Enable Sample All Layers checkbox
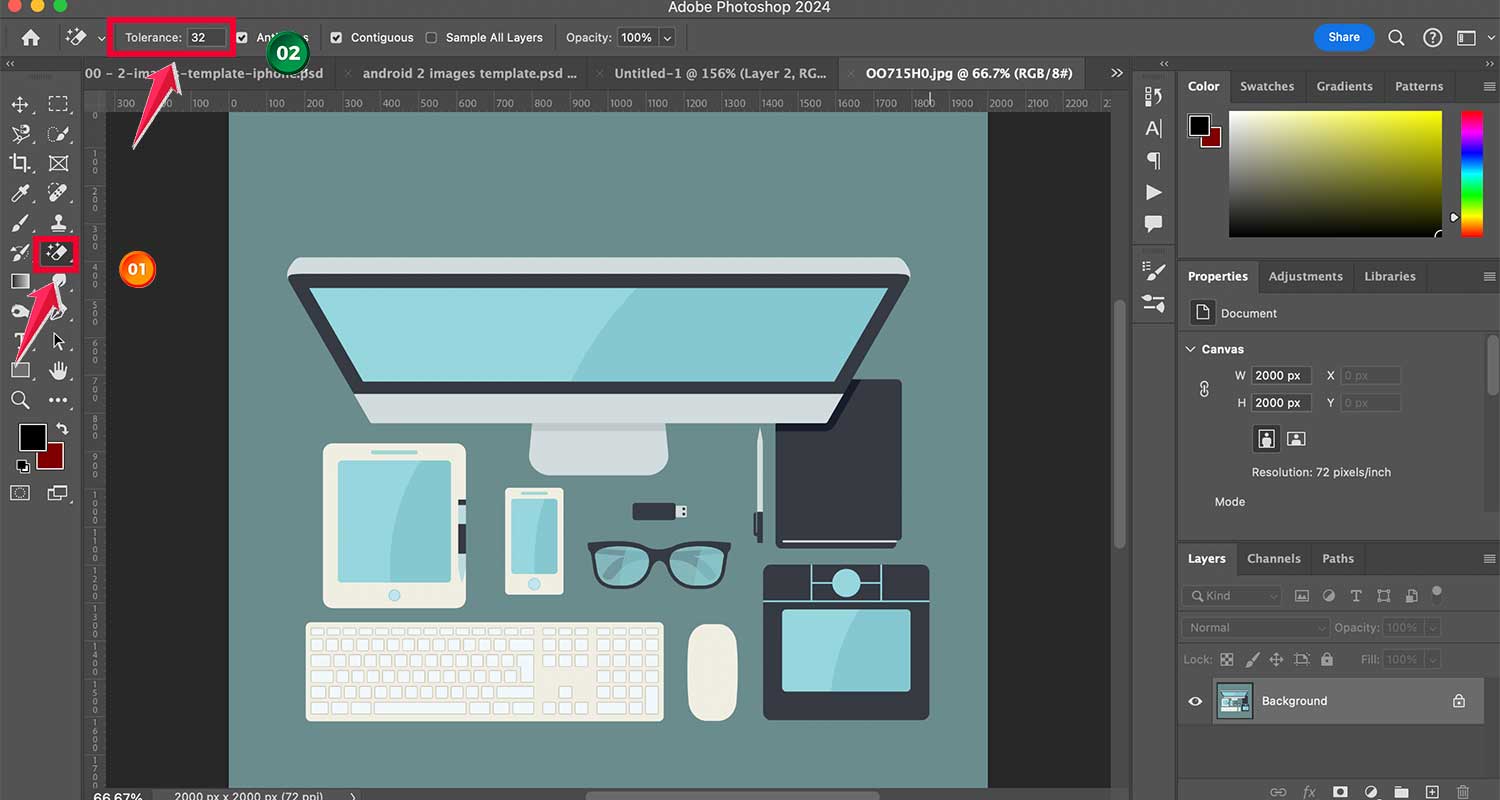 point(431,38)
